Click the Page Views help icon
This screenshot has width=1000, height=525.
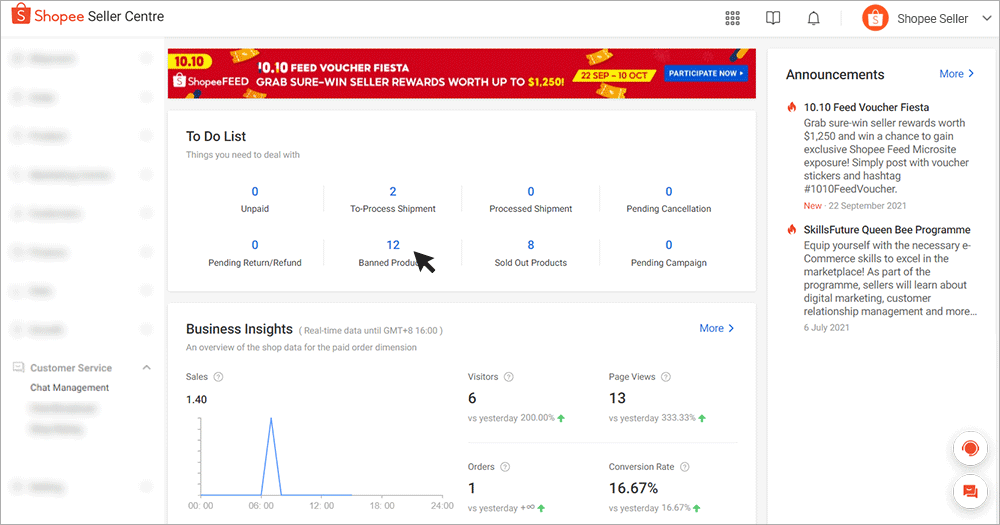click(666, 377)
